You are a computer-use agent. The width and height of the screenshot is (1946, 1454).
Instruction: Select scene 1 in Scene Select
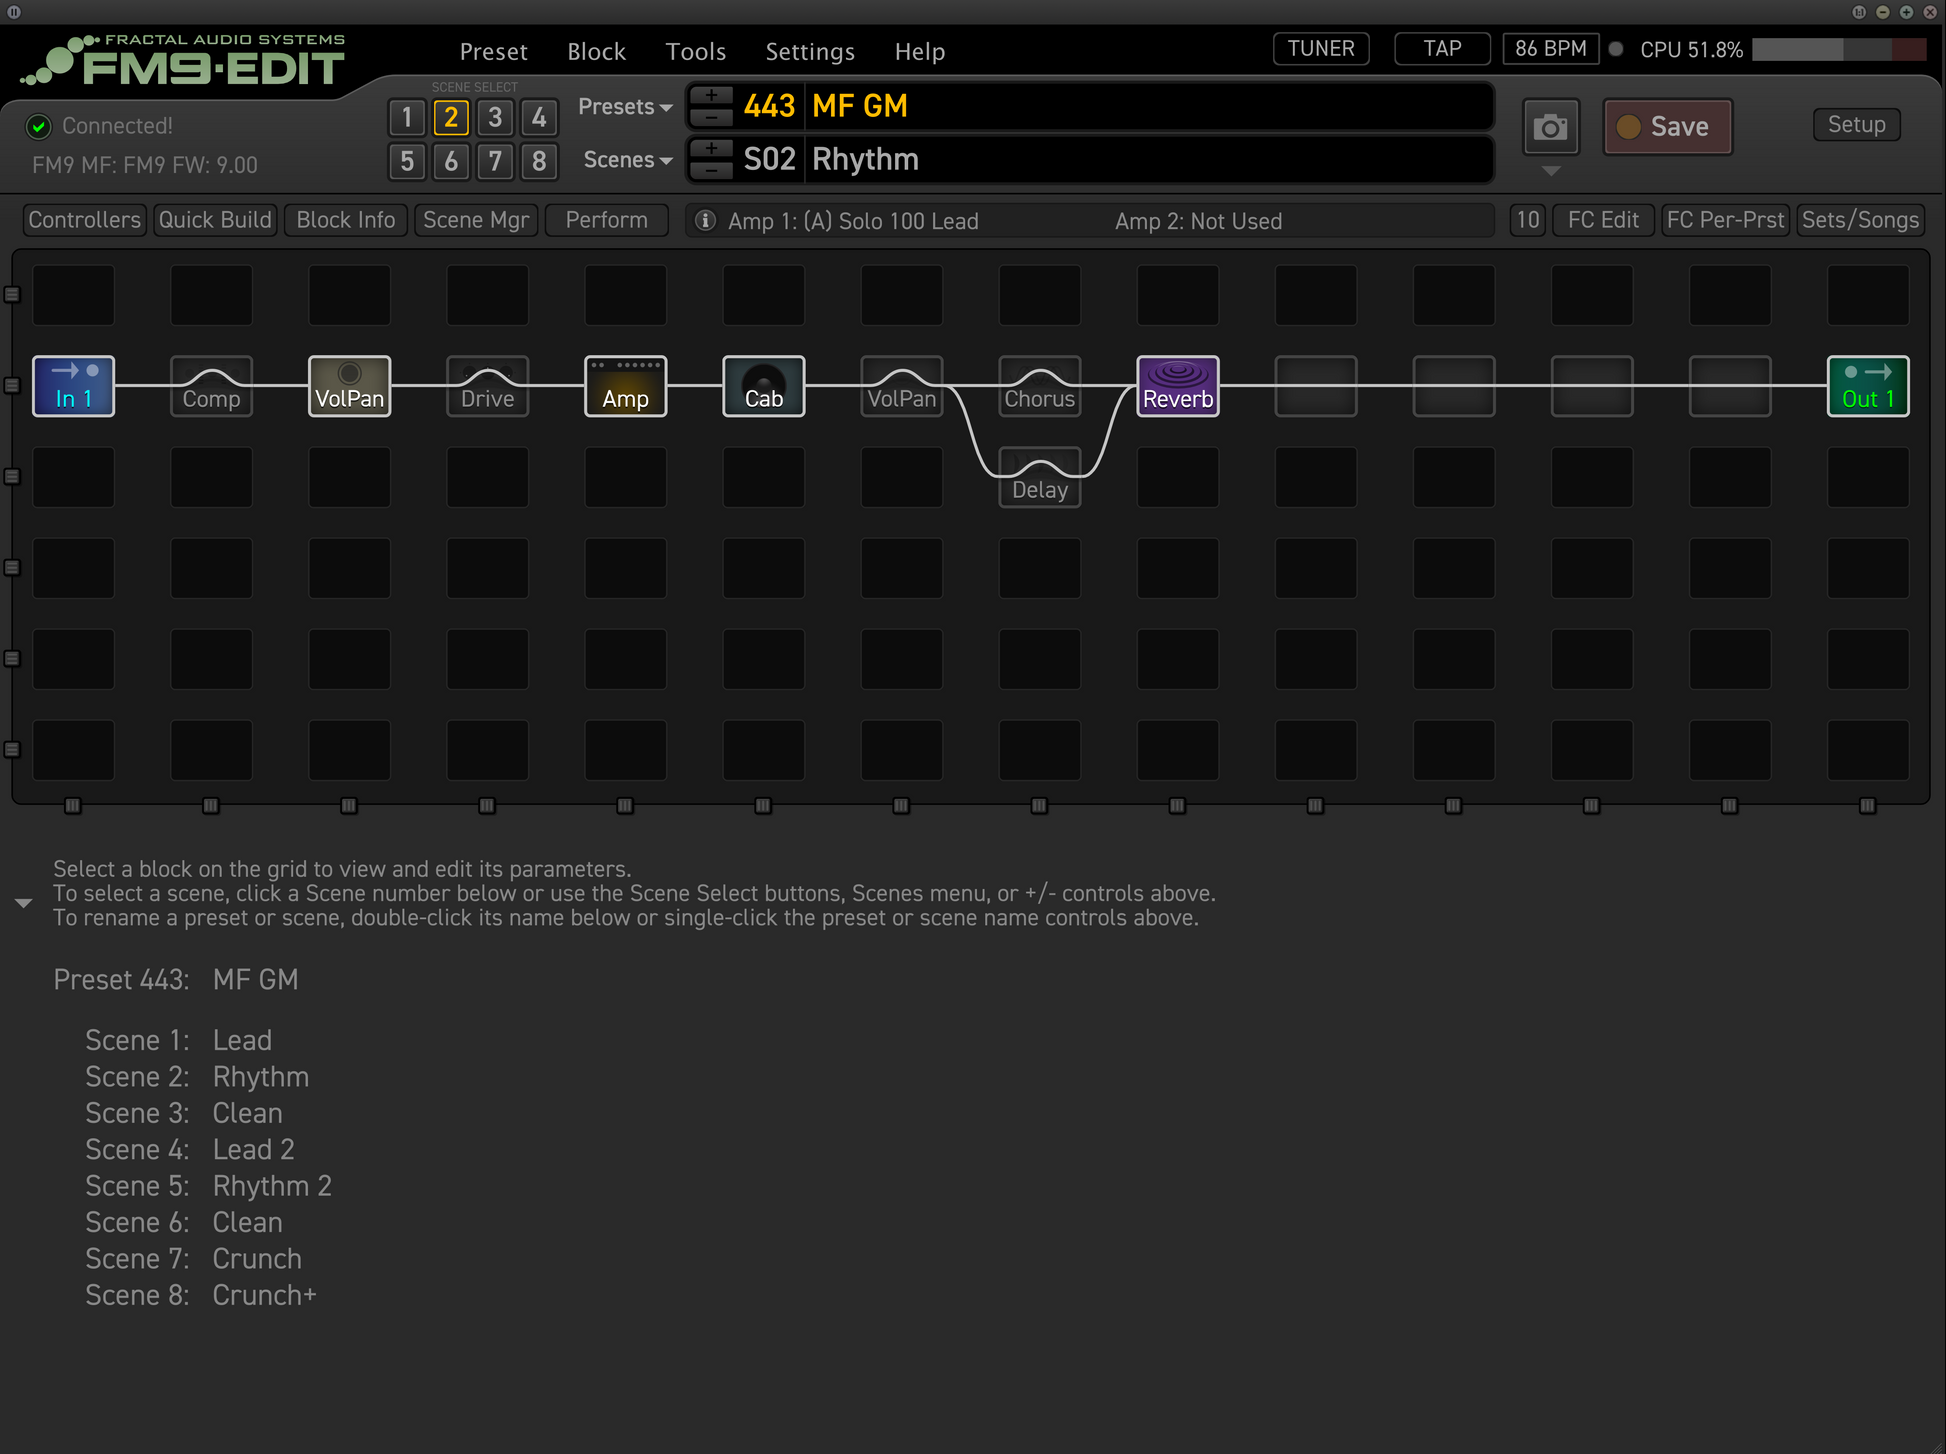pyautogui.click(x=407, y=118)
